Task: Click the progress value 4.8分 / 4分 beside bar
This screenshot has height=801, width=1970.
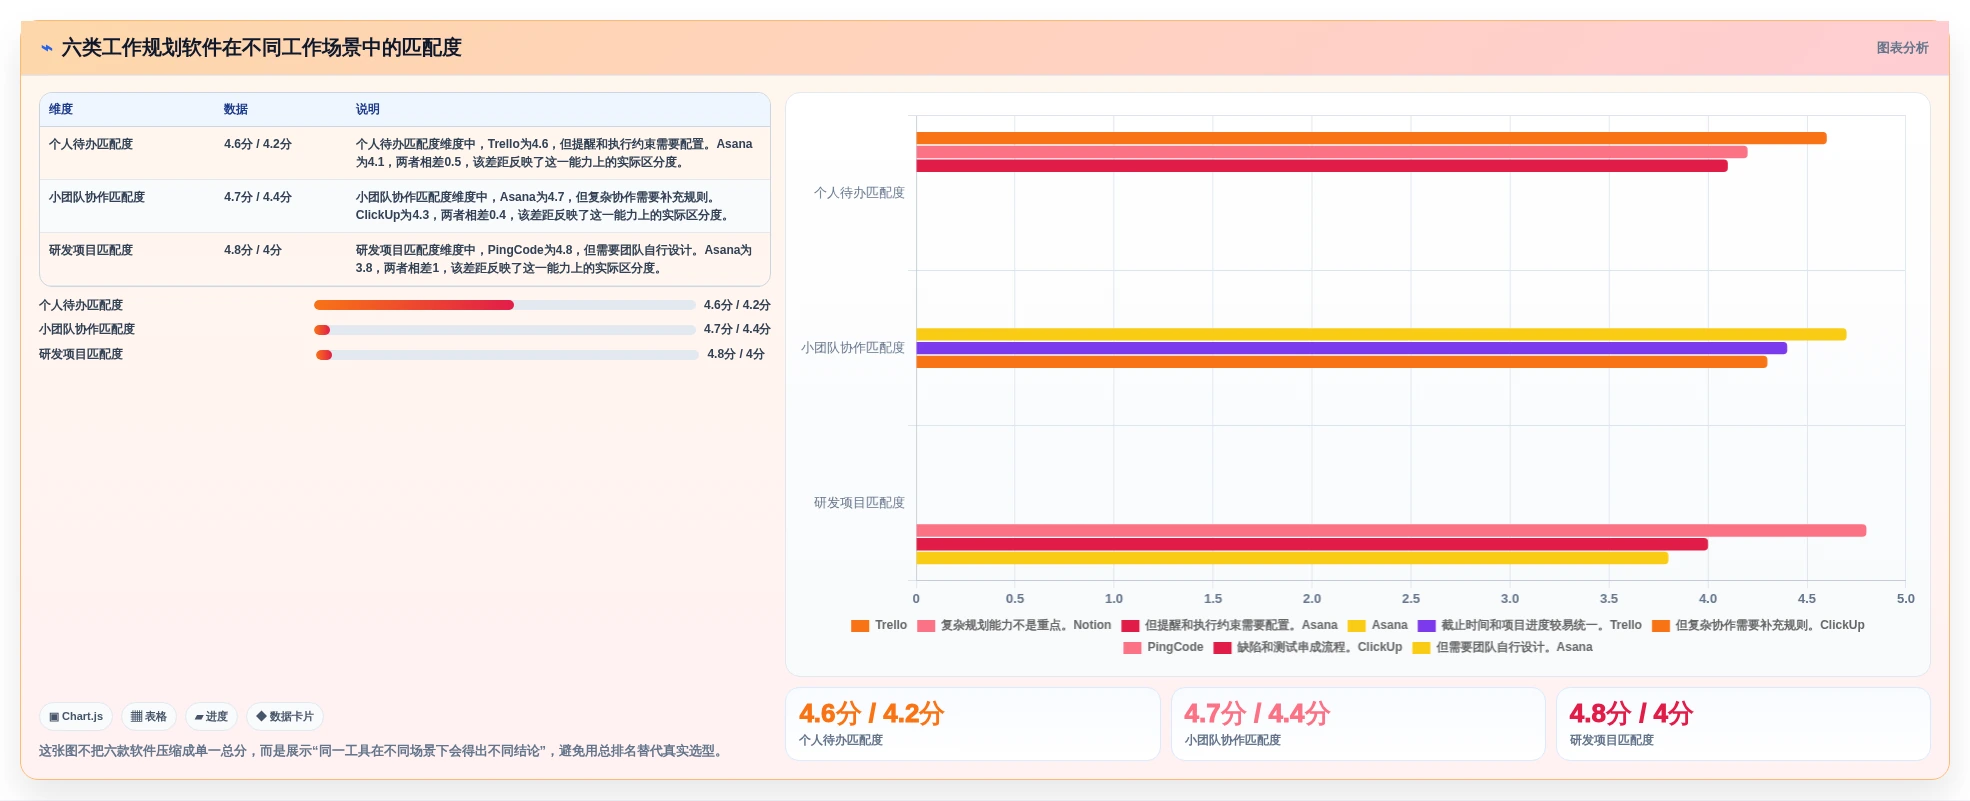Action: click(x=736, y=354)
